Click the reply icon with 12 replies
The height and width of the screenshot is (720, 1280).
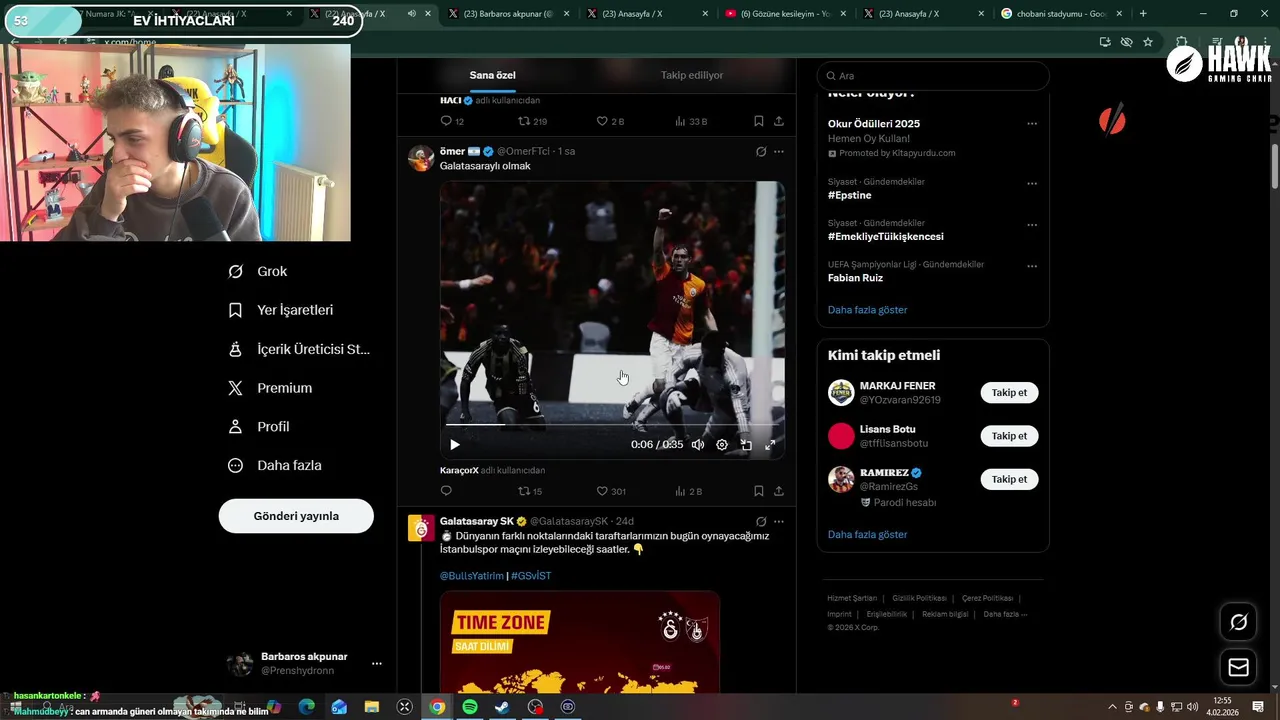tap(446, 121)
